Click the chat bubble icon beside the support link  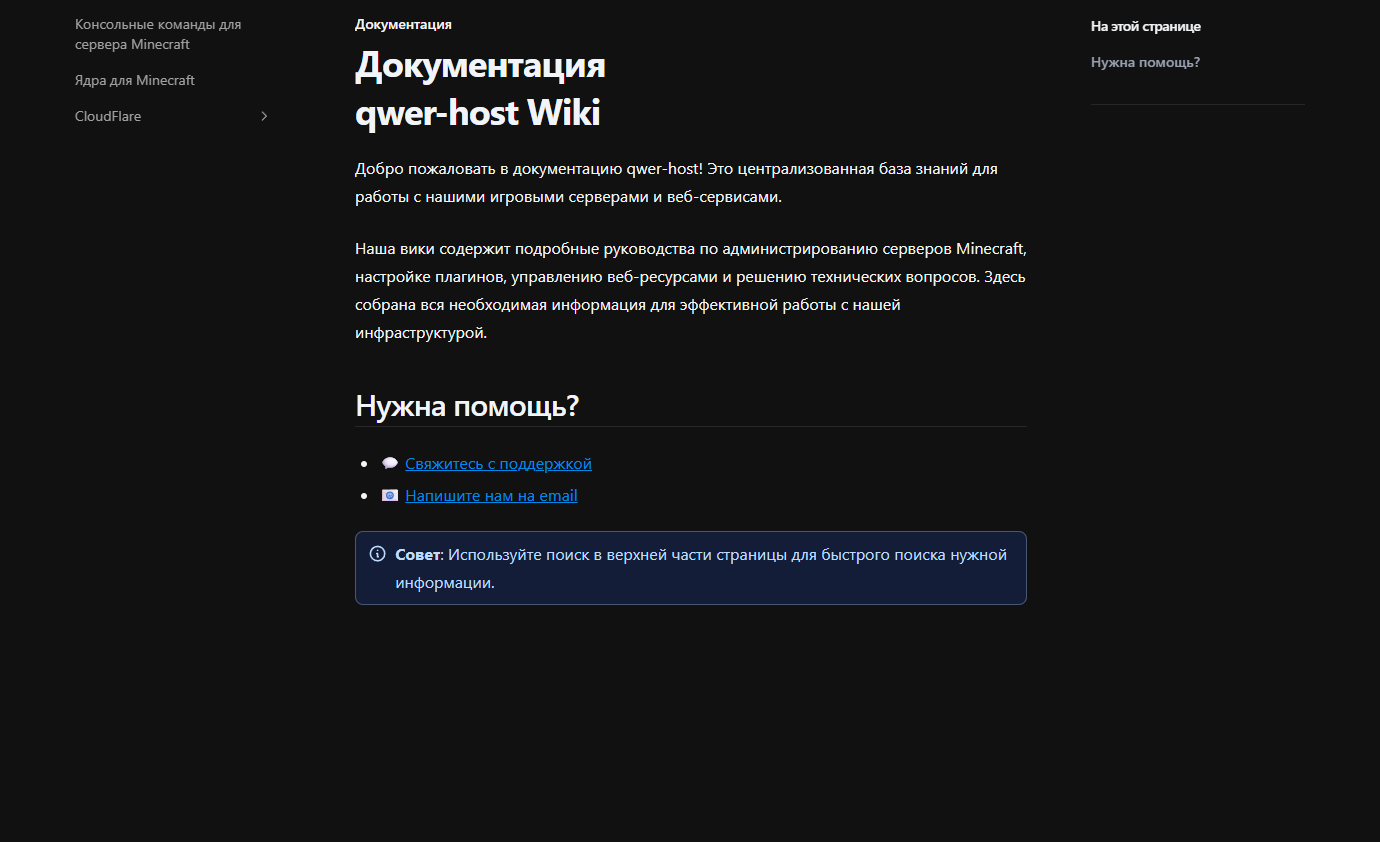[x=389, y=463]
